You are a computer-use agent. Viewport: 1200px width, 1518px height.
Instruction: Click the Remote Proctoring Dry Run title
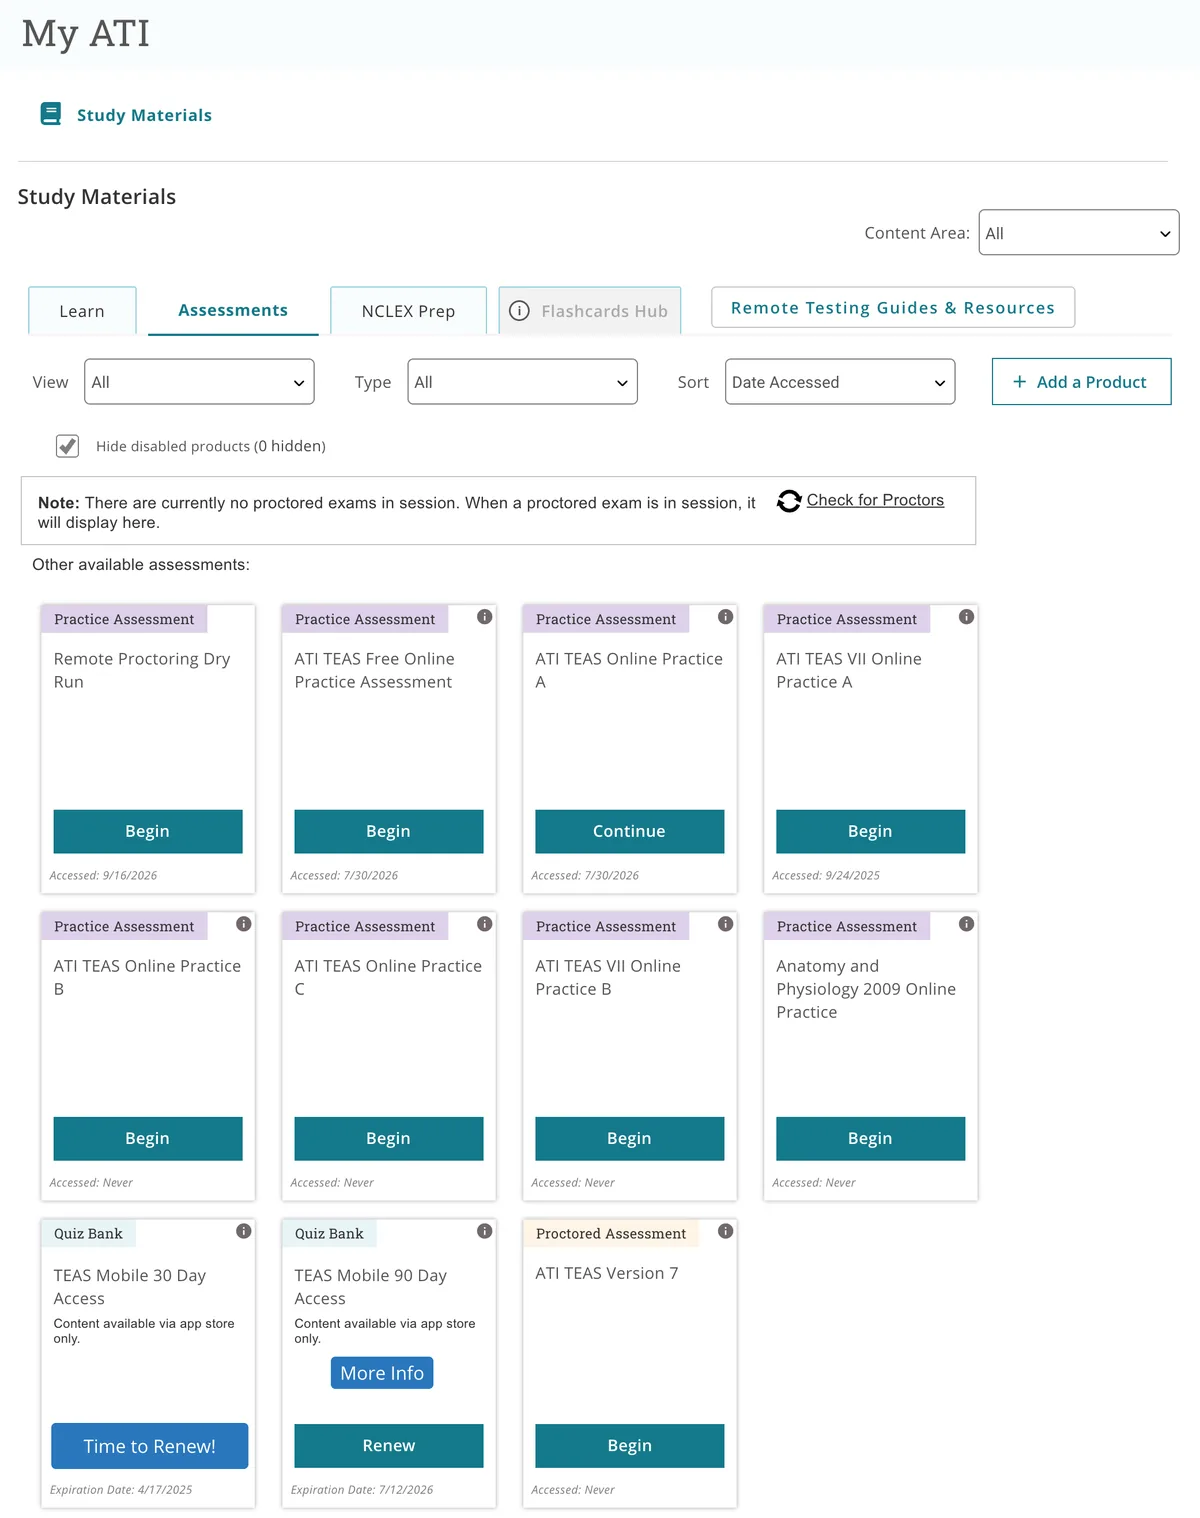point(142,670)
